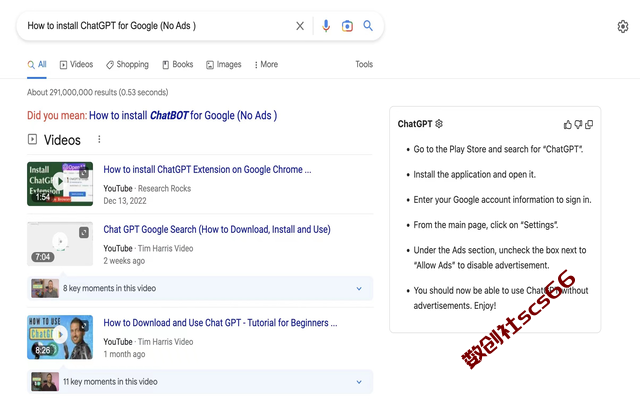Expand the 8 key moments row
640x400 pixels.
[200, 288]
